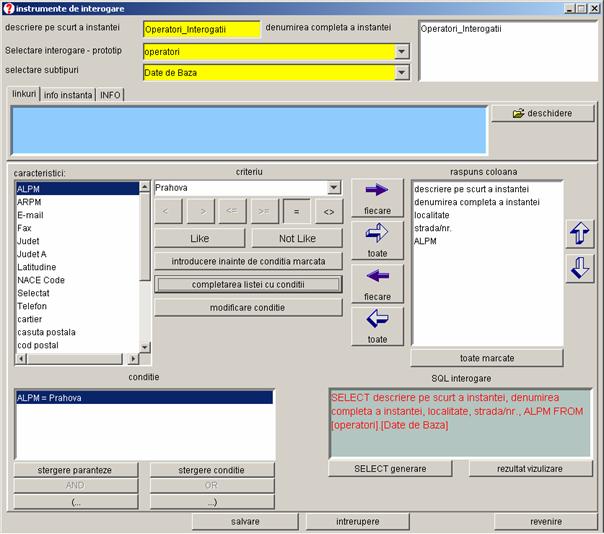The image size is (604, 534).
Task: Click the purple left arrow 'flecare' button
Action: pyautogui.click(x=376, y=280)
